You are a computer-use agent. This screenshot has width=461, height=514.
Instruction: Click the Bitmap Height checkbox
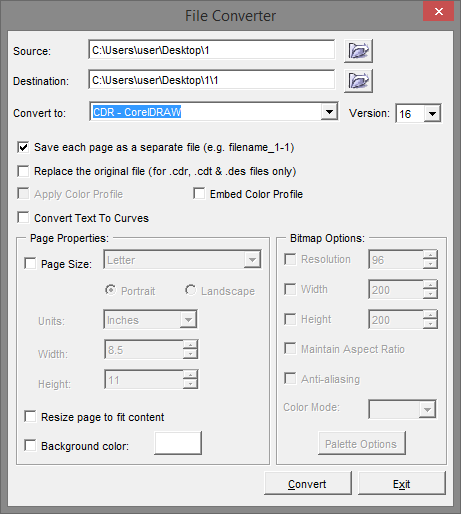[290, 319]
